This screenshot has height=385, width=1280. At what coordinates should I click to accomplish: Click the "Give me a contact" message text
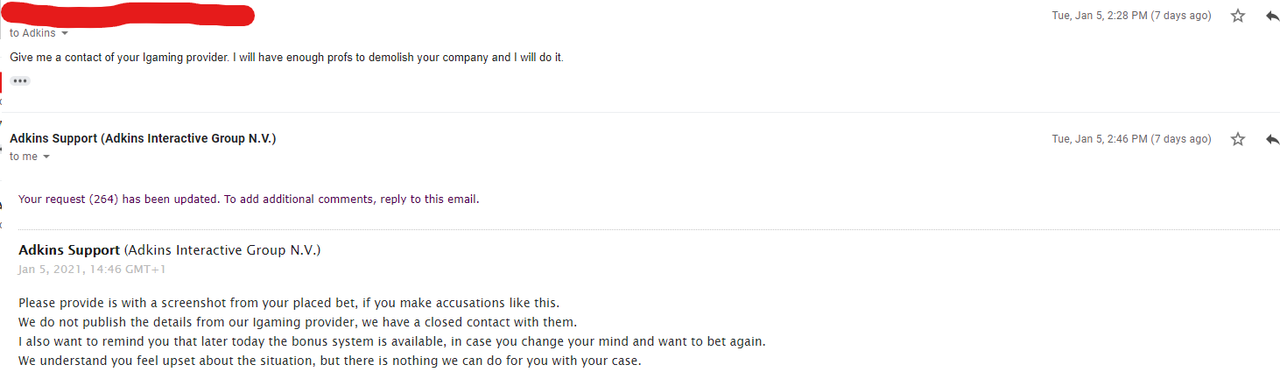click(x=287, y=57)
